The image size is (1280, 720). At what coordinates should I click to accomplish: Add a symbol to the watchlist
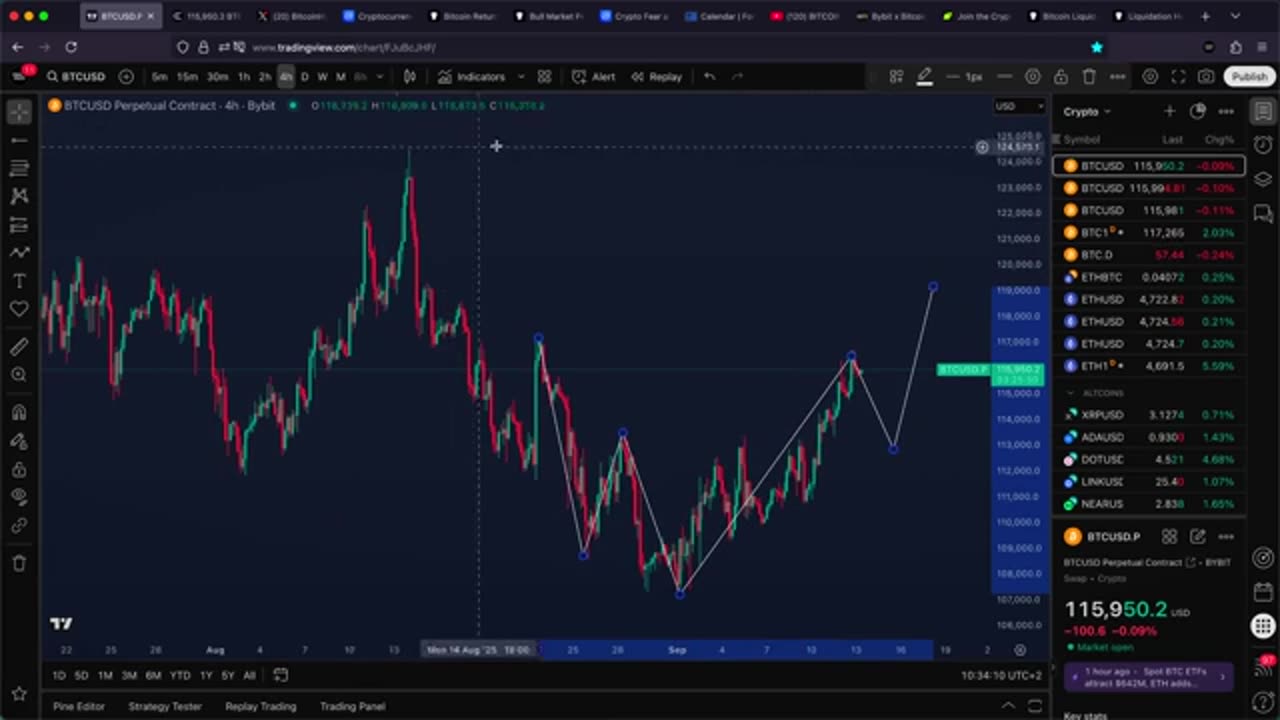pos(1169,111)
